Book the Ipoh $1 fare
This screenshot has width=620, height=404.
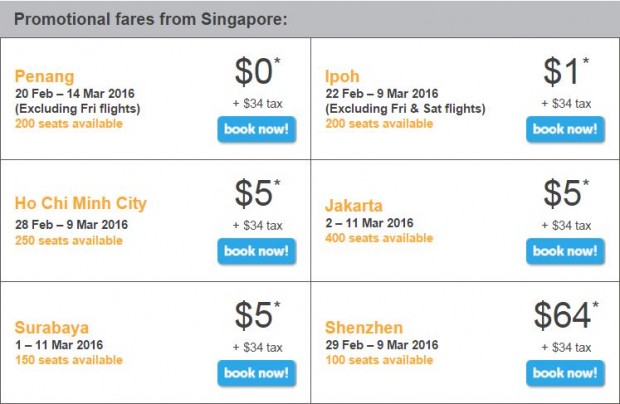coord(565,129)
